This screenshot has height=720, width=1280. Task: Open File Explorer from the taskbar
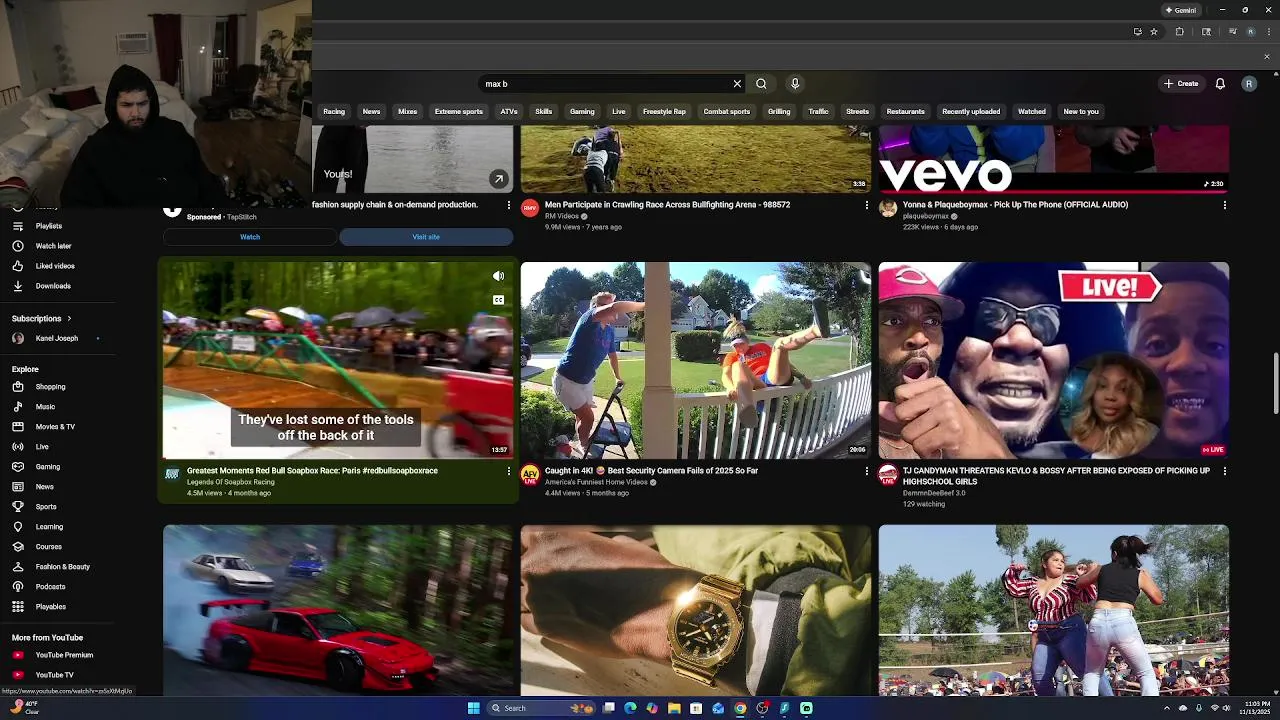[x=674, y=708]
